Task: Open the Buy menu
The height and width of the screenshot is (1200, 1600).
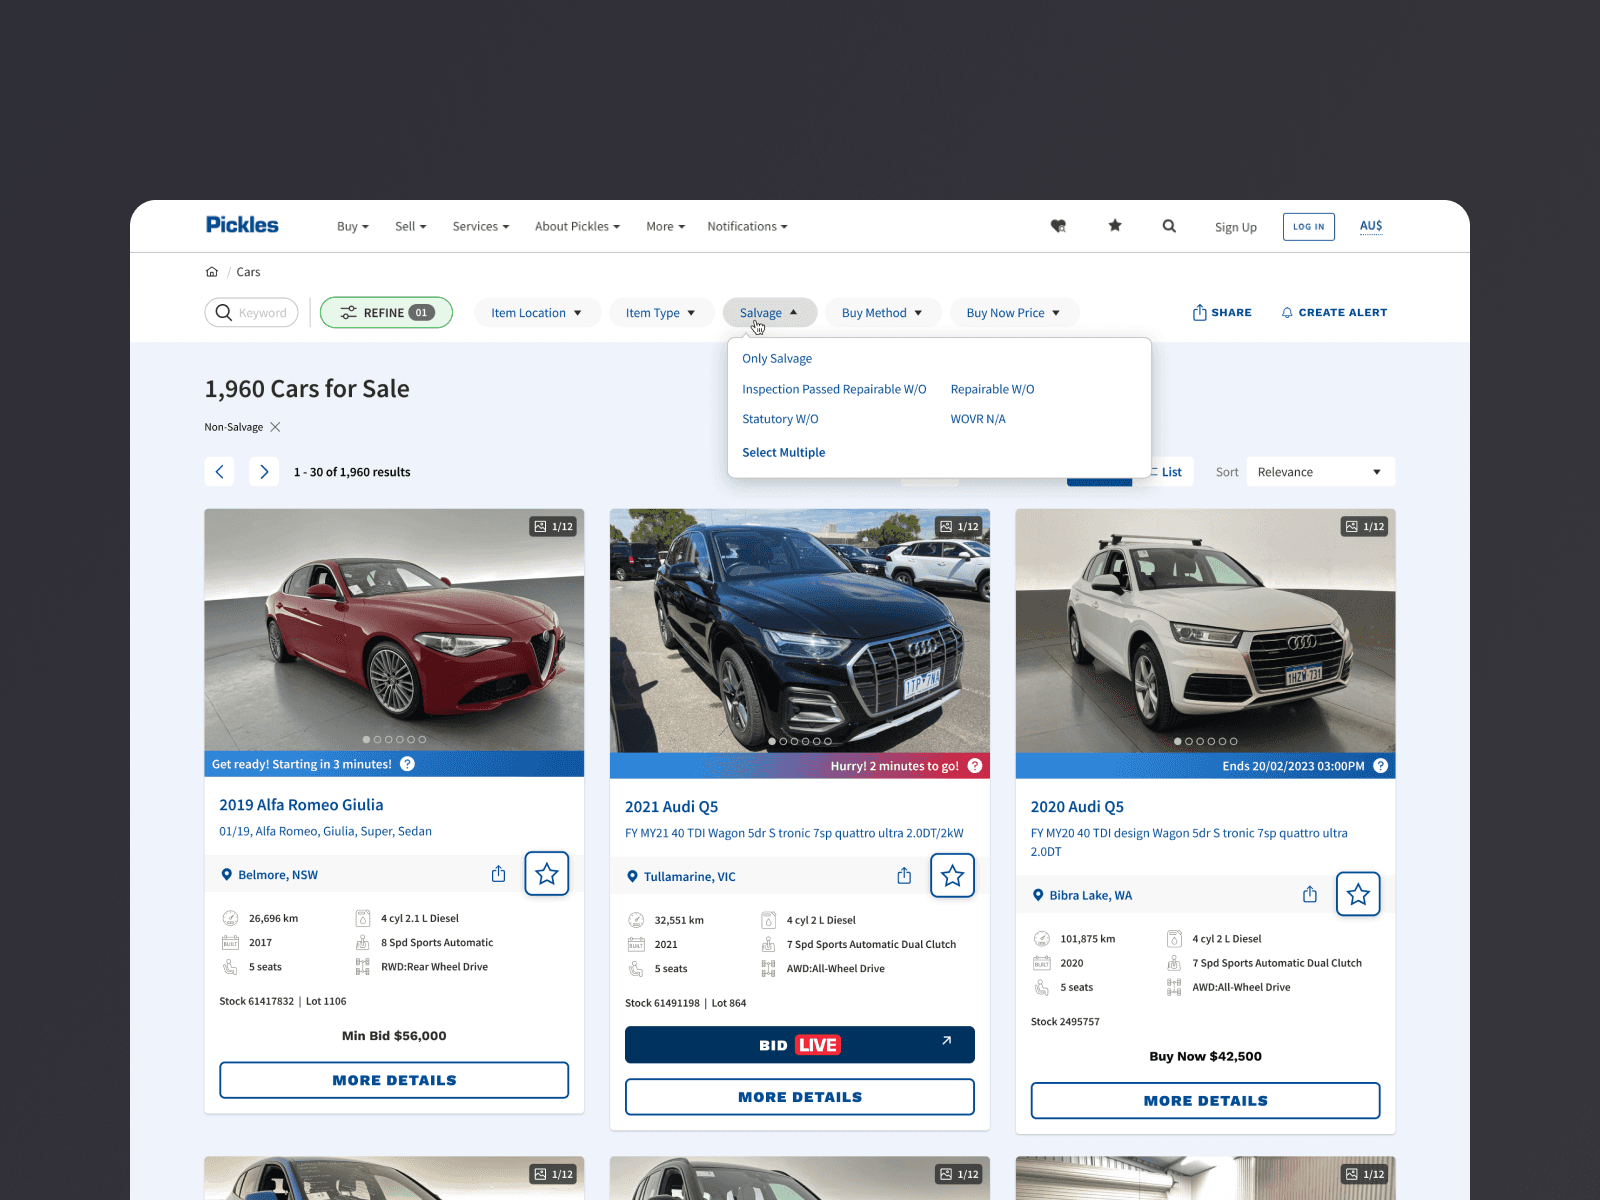Action: pyautogui.click(x=353, y=227)
